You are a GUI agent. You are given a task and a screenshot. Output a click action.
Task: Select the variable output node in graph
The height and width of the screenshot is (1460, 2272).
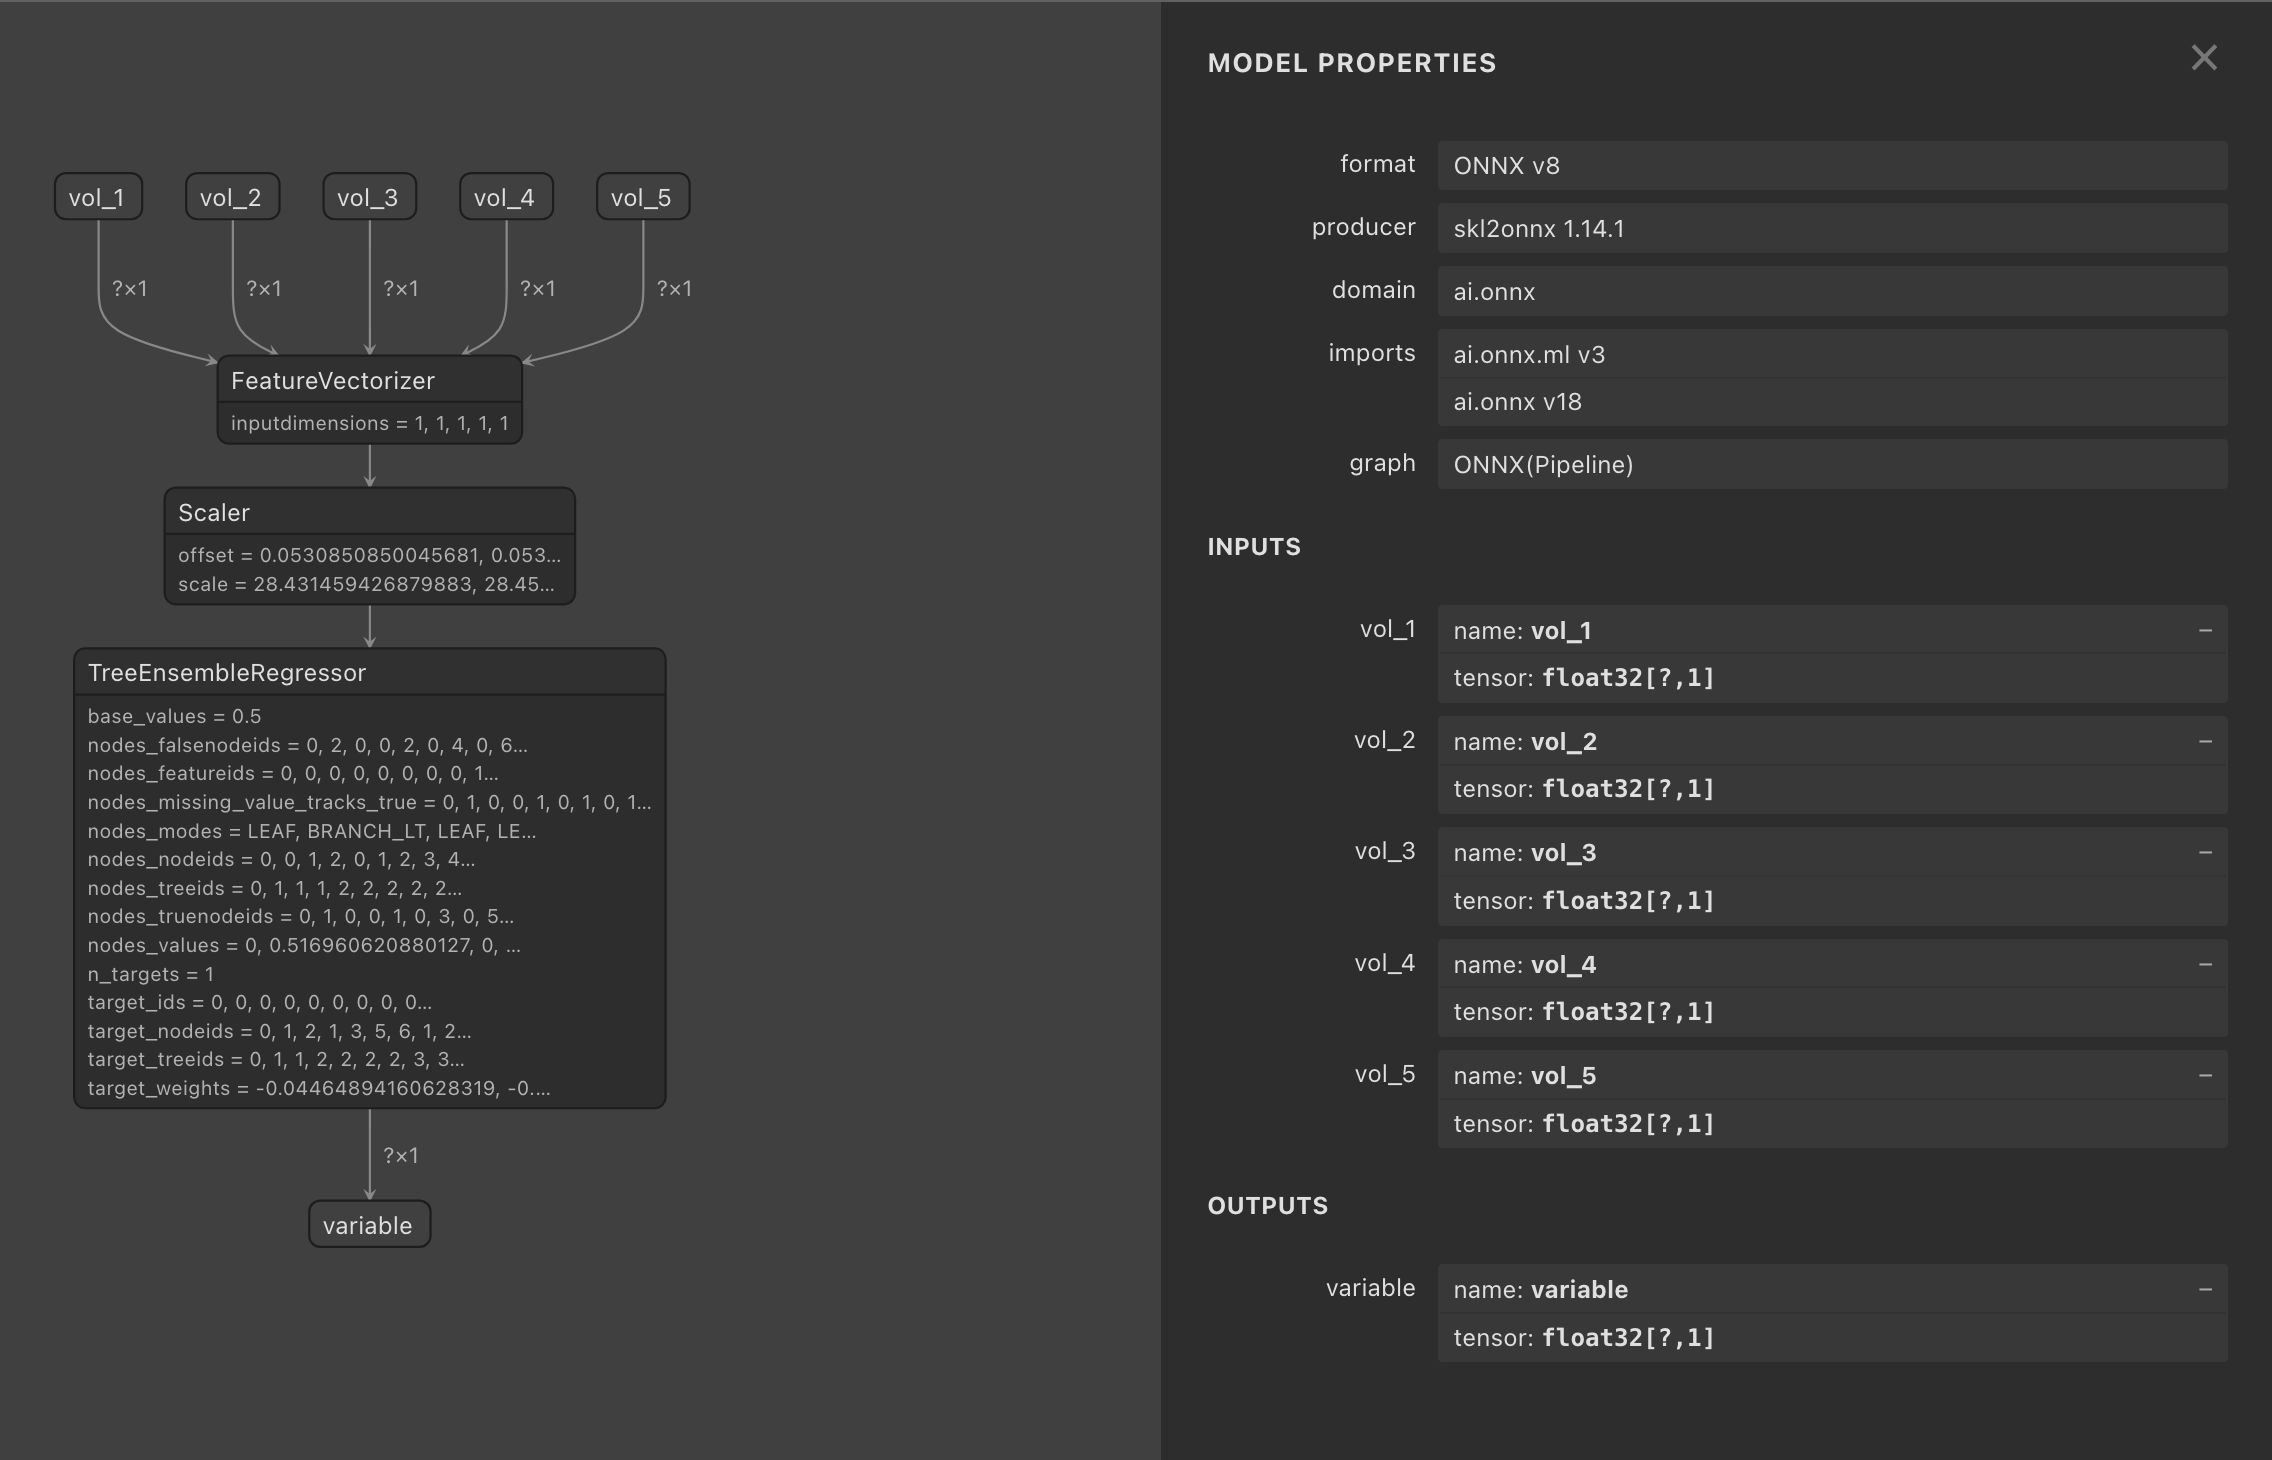click(x=369, y=1225)
